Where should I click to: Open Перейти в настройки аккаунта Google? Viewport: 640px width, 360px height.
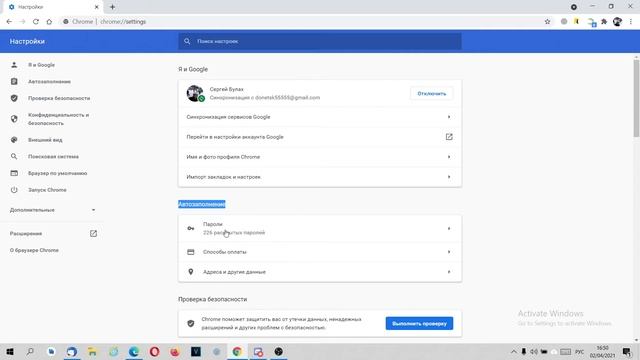pyautogui.click(x=320, y=137)
